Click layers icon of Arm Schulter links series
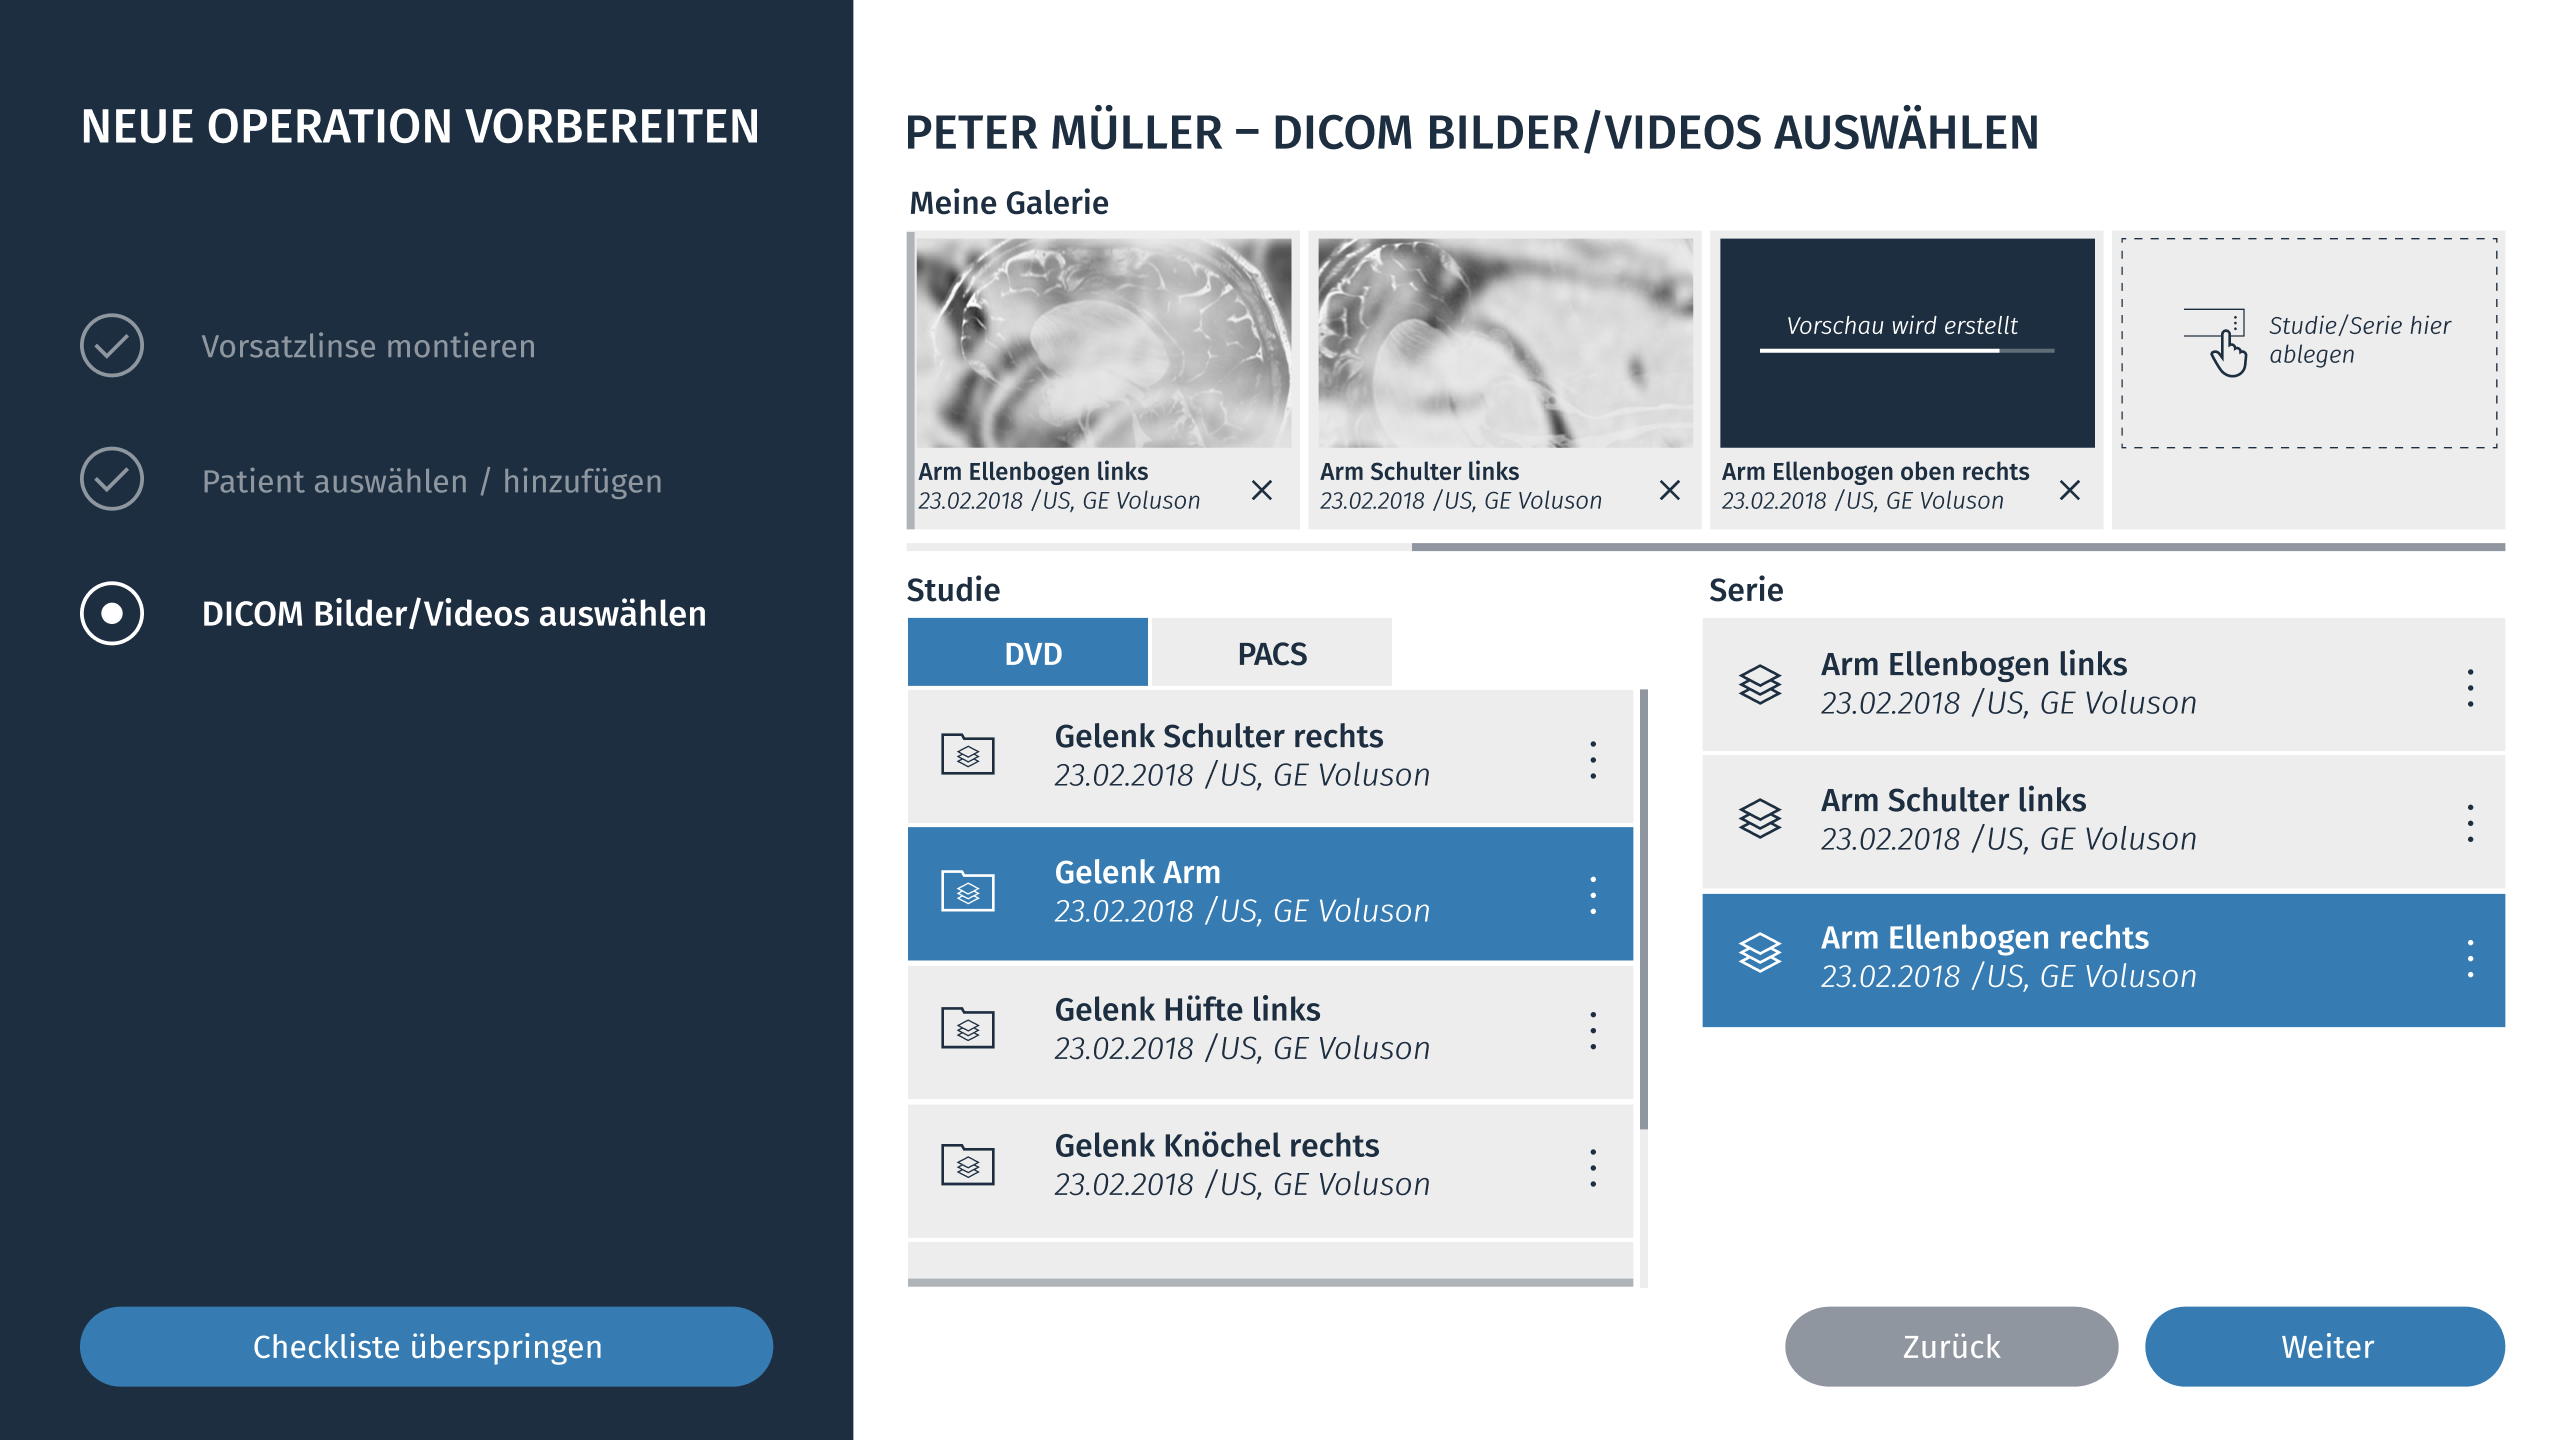2560x1440 pixels. (x=1760, y=819)
